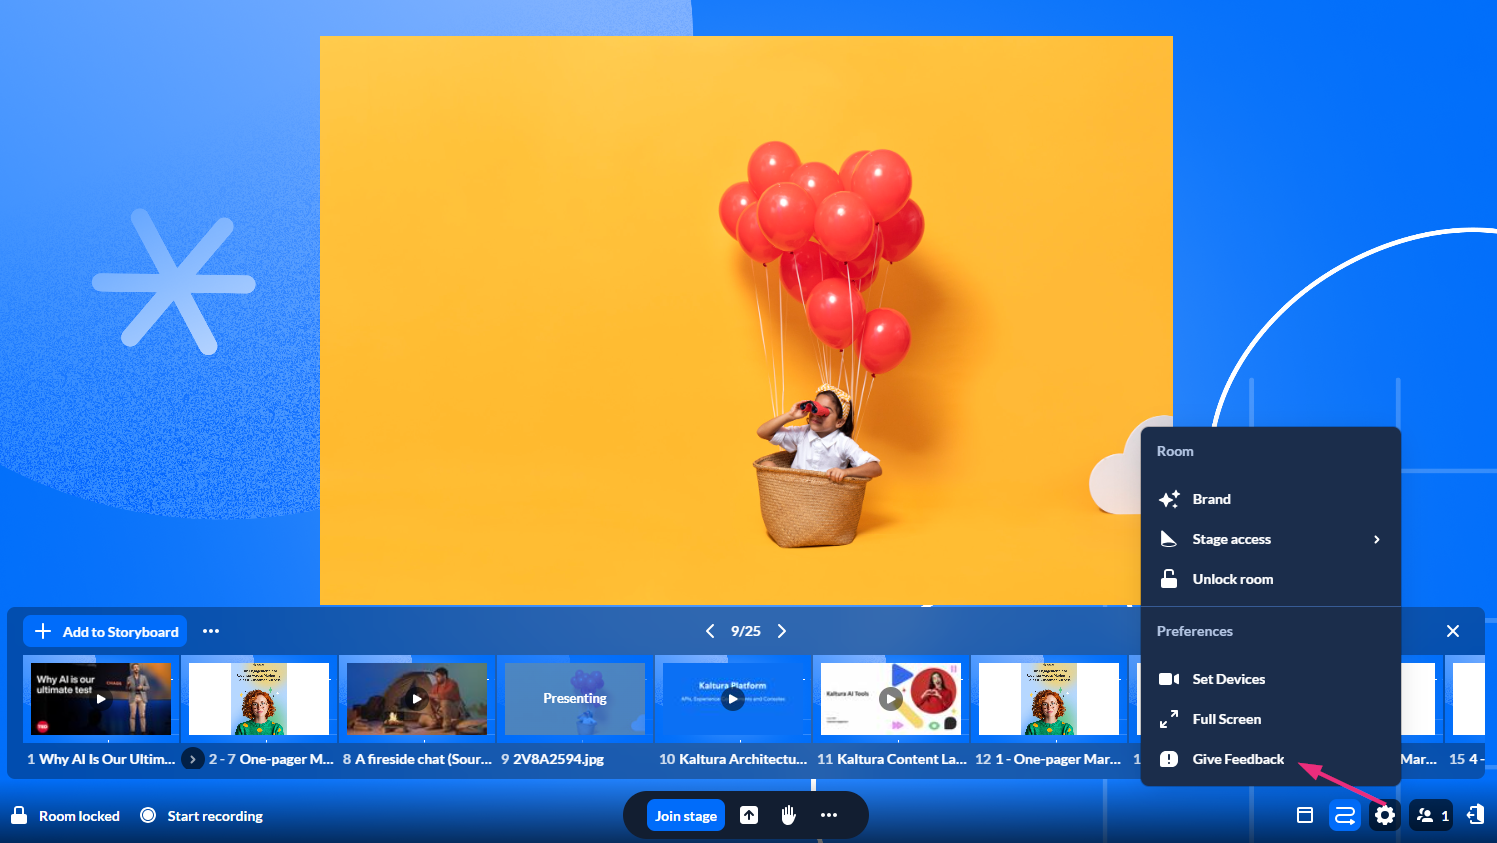Expand the grouped slides 2-7 chevron

click(193, 759)
